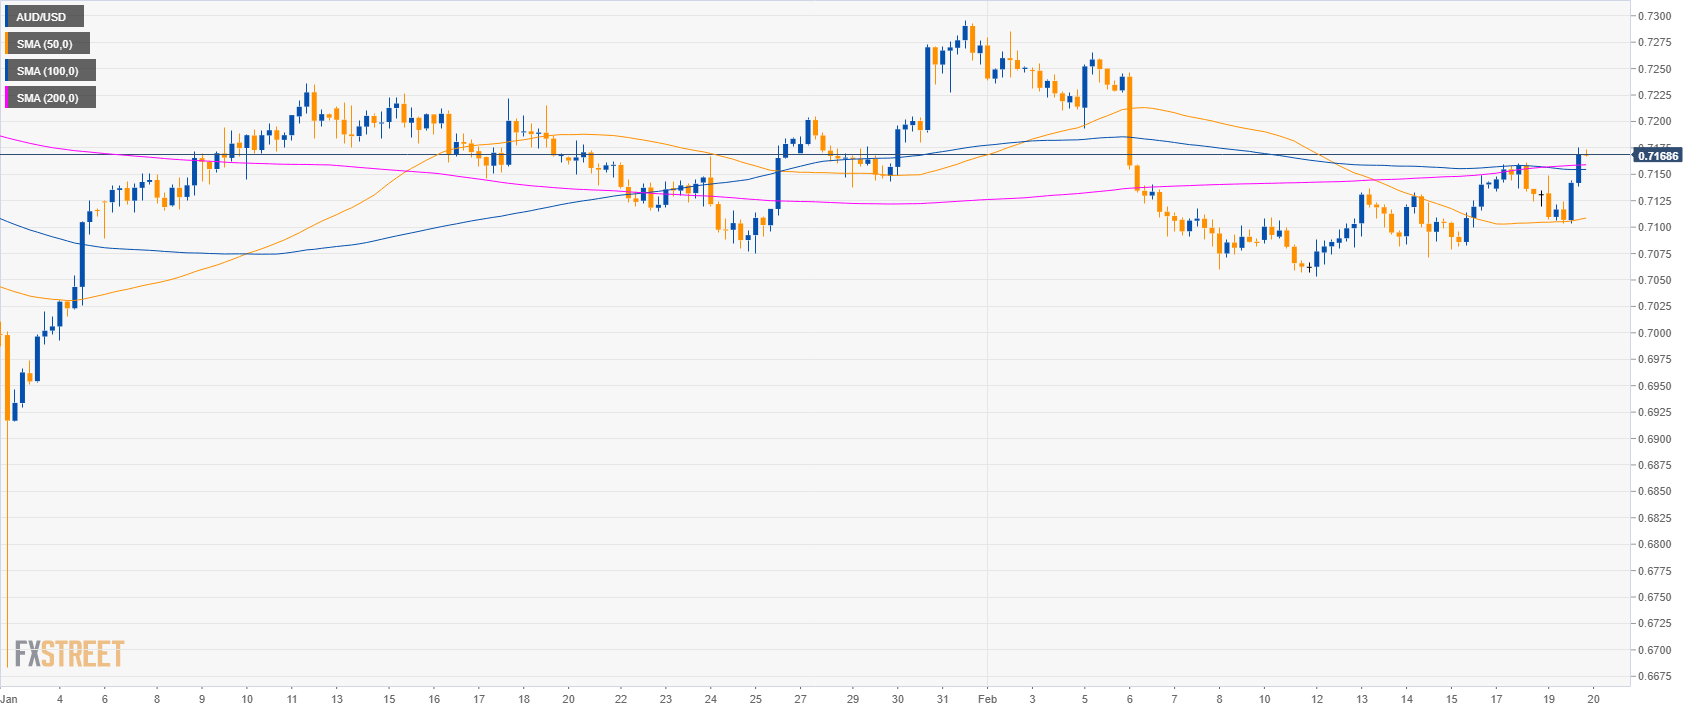Click the tall blue candle before Jan 31
1707x712 pixels.
click(928, 88)
